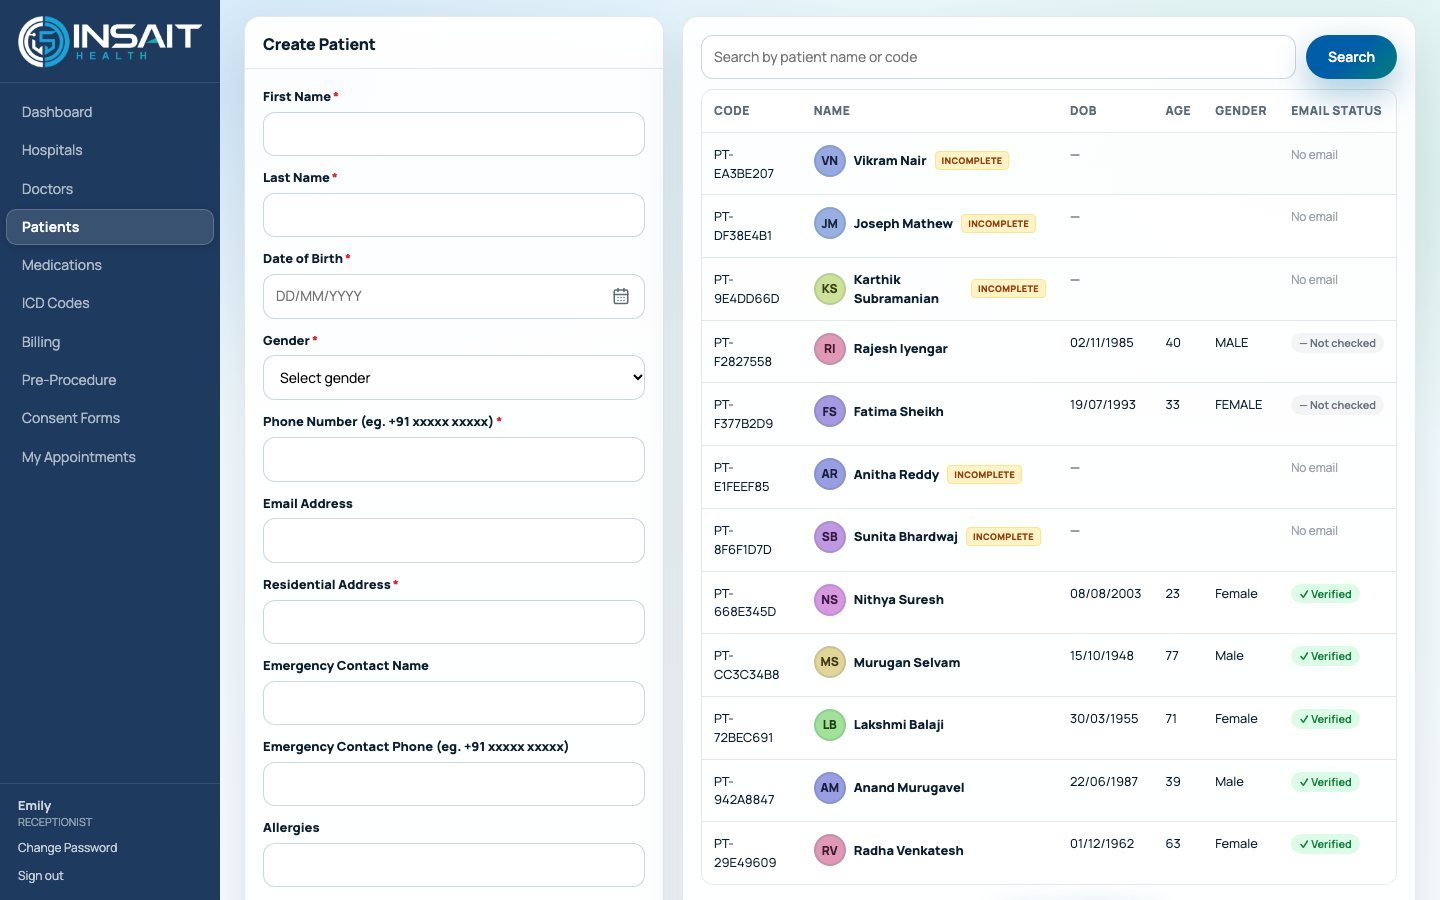Go to Dashboard in sidebar
The height and width of the screenshot is (900, 1440).
click(x=110, y=112)
